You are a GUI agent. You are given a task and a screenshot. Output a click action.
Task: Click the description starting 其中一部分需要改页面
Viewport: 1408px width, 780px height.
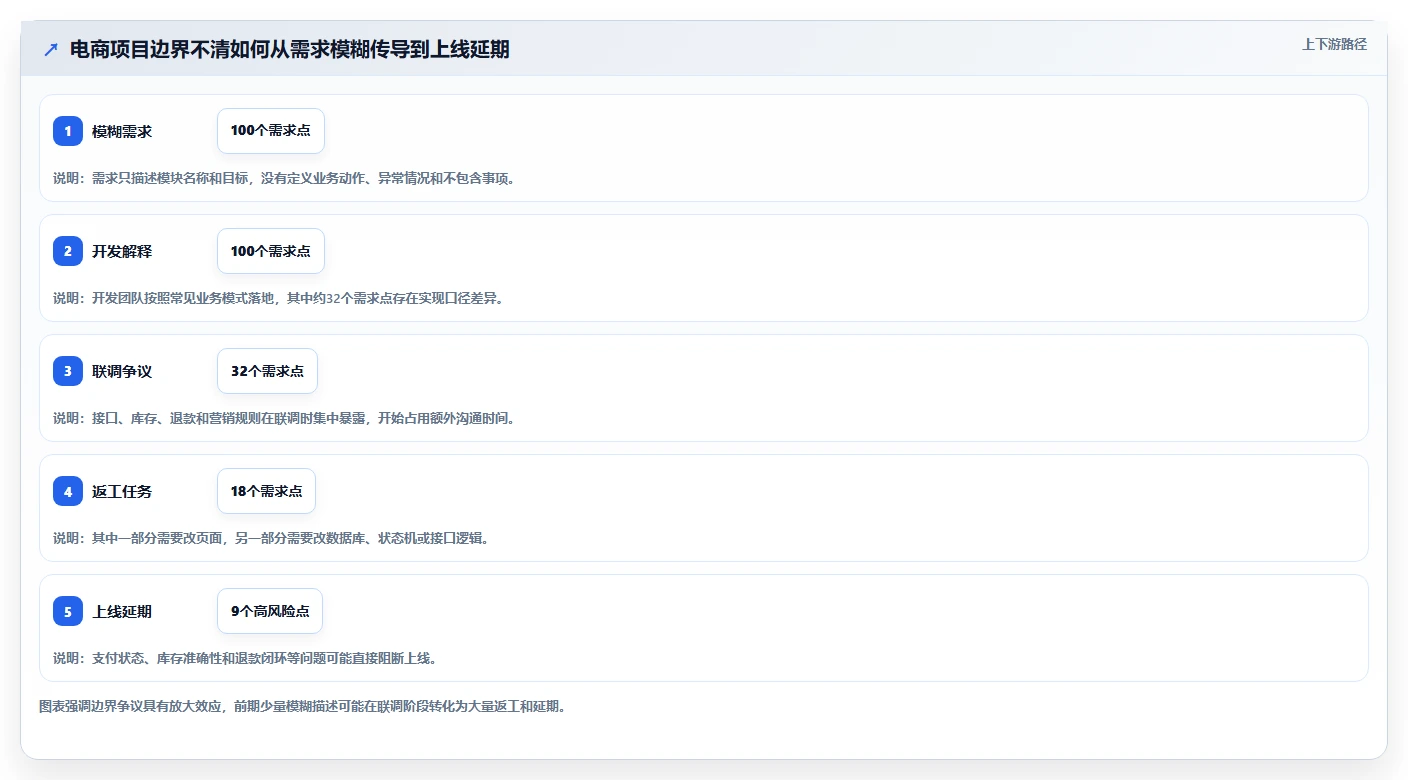coord(271,538)
